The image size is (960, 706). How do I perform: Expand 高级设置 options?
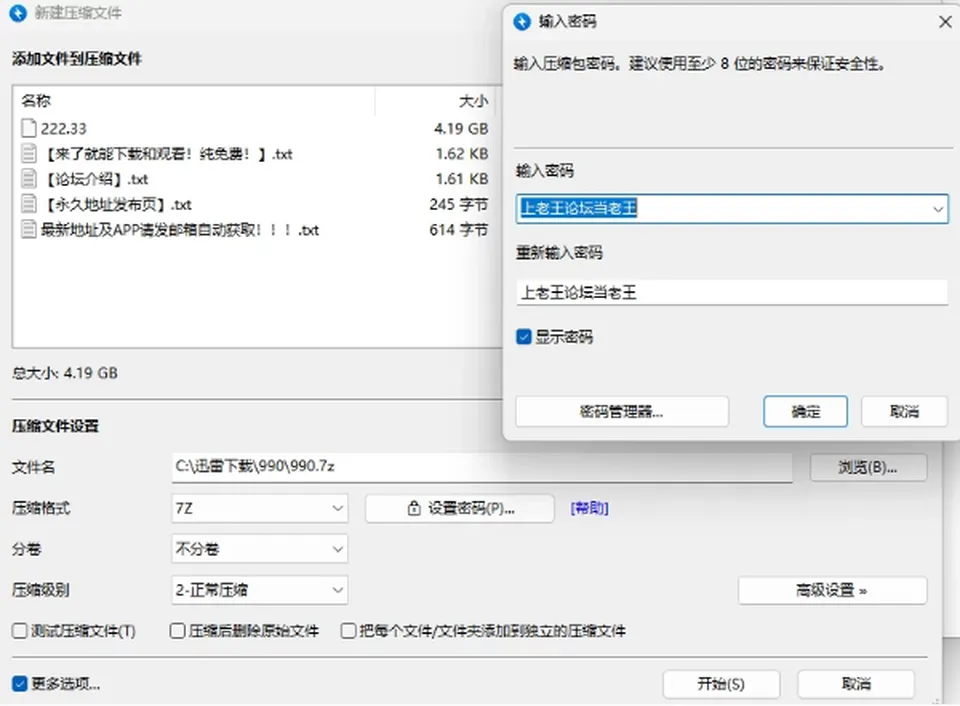click(832, 590)
